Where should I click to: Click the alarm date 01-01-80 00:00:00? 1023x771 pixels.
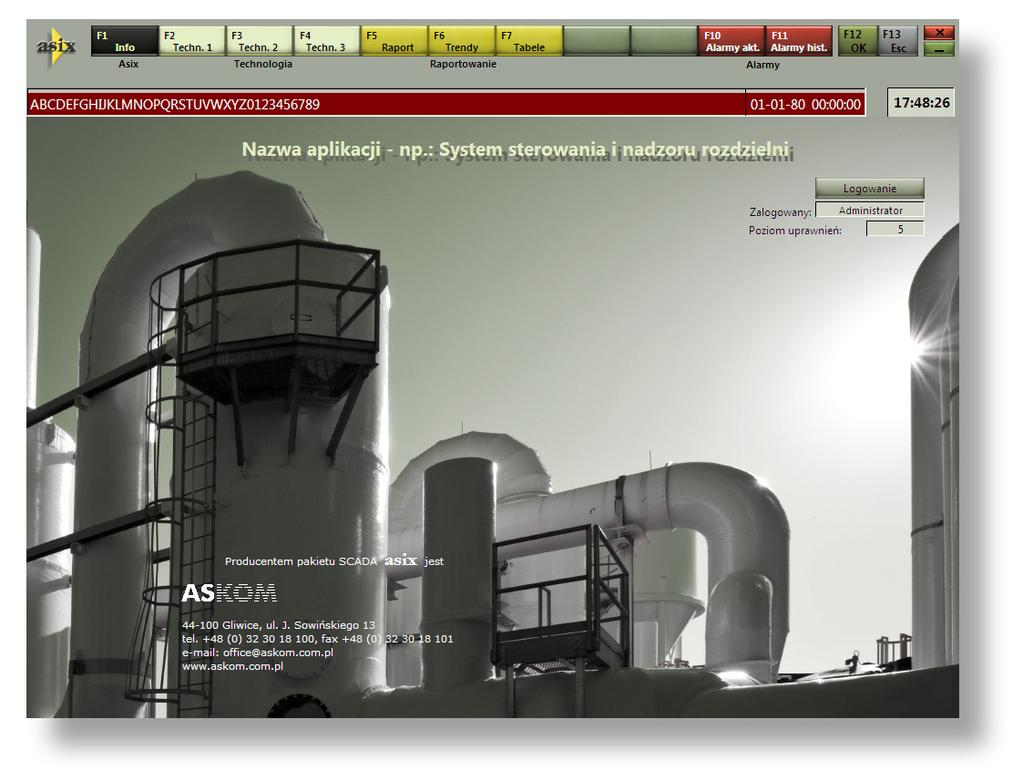coord(805,104)
